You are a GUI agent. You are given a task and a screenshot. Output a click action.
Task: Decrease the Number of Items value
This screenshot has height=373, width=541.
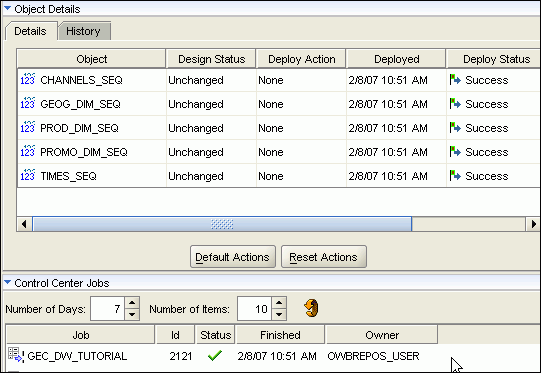(x=279, y=314)
